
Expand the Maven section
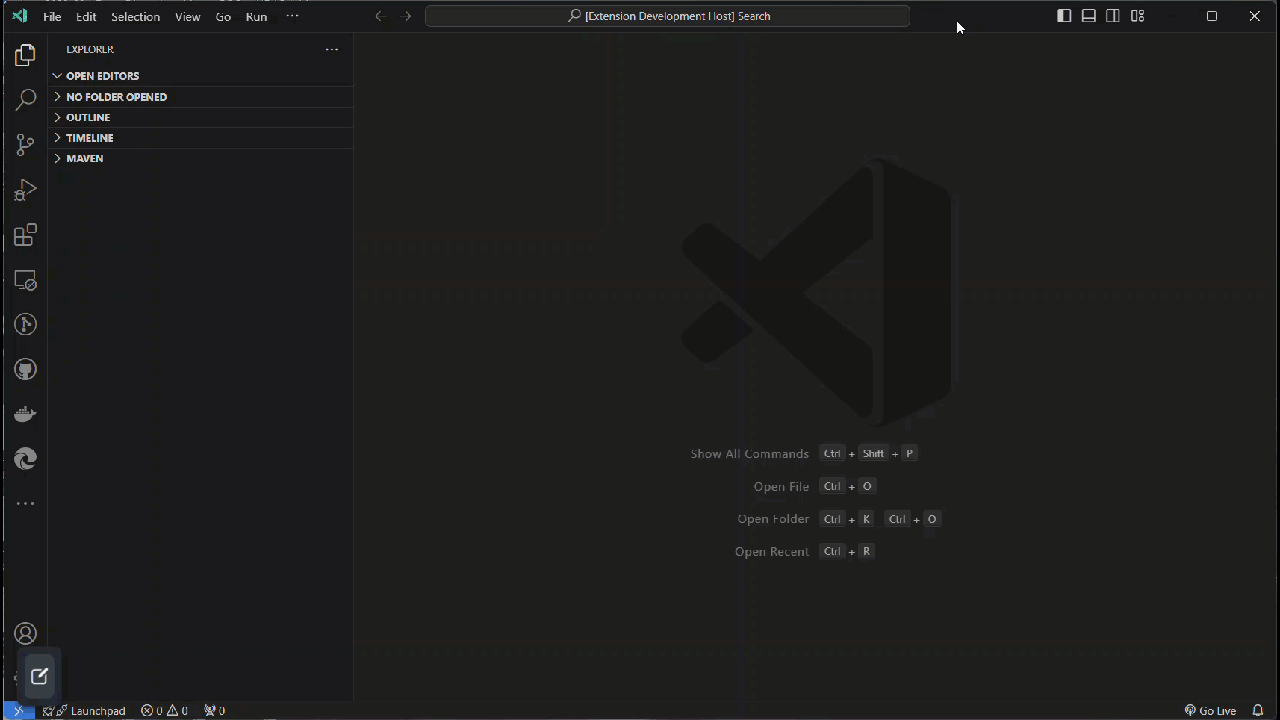click(x=201, y=158)
